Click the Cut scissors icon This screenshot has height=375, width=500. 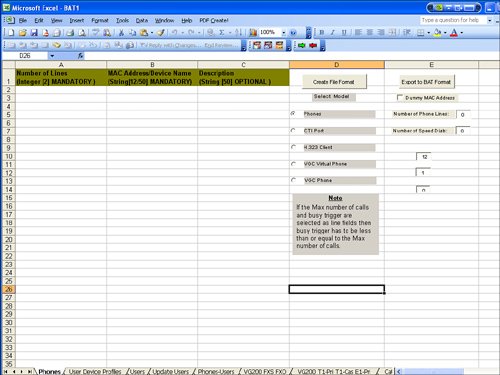pos(121,32)
